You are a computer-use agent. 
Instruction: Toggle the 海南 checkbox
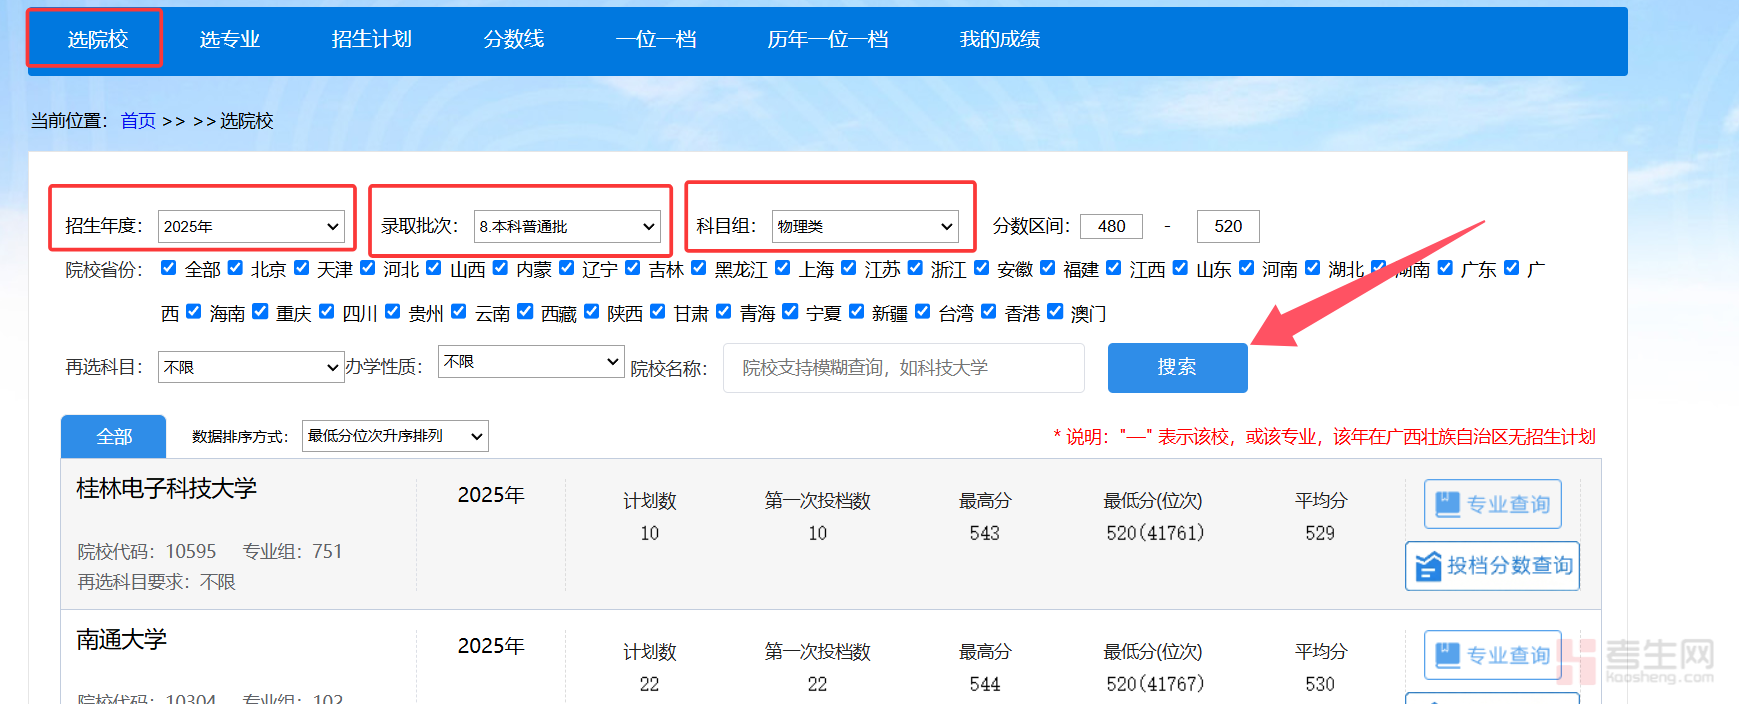pos(193,311)
